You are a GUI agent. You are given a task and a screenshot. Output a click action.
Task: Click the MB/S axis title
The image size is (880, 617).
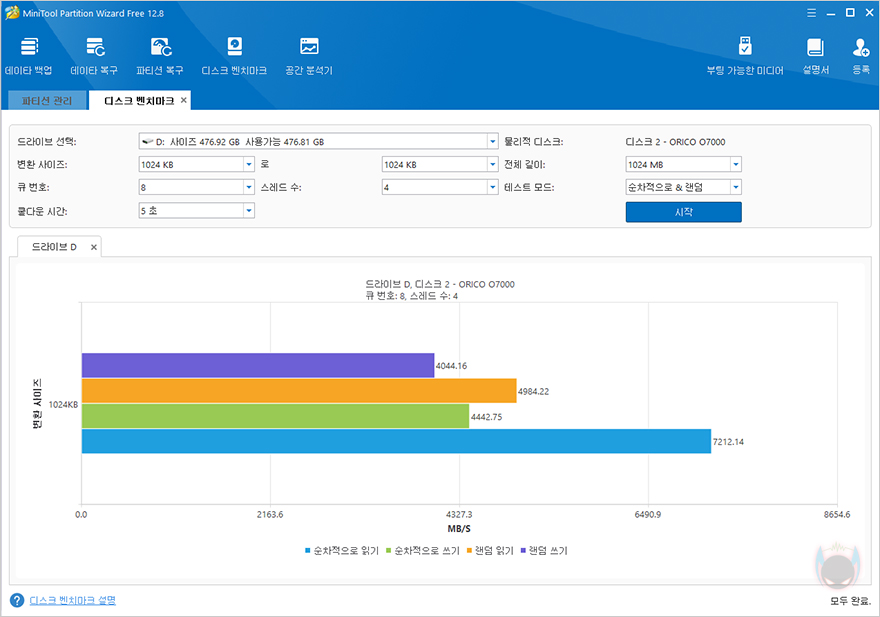[x=459, y=529]
